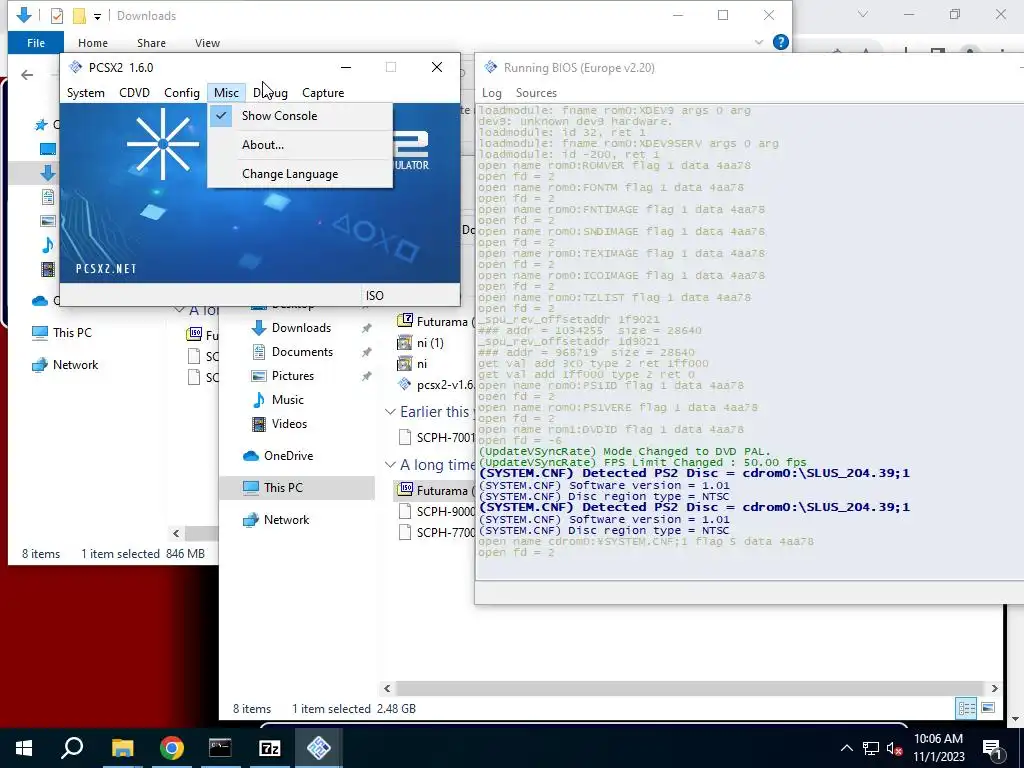The image size is (1024, 768).
Task: Click the Misc menu header
Action: (x=226, y=93)
